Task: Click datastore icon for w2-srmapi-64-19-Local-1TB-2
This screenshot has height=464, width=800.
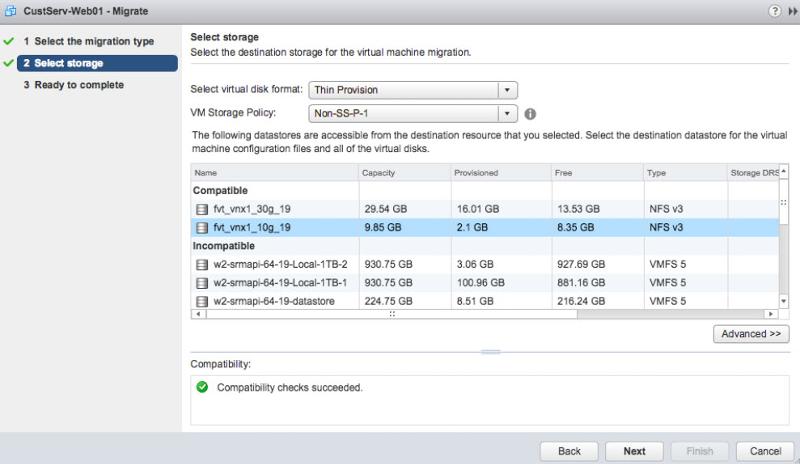Action: (x=202, y=264)
